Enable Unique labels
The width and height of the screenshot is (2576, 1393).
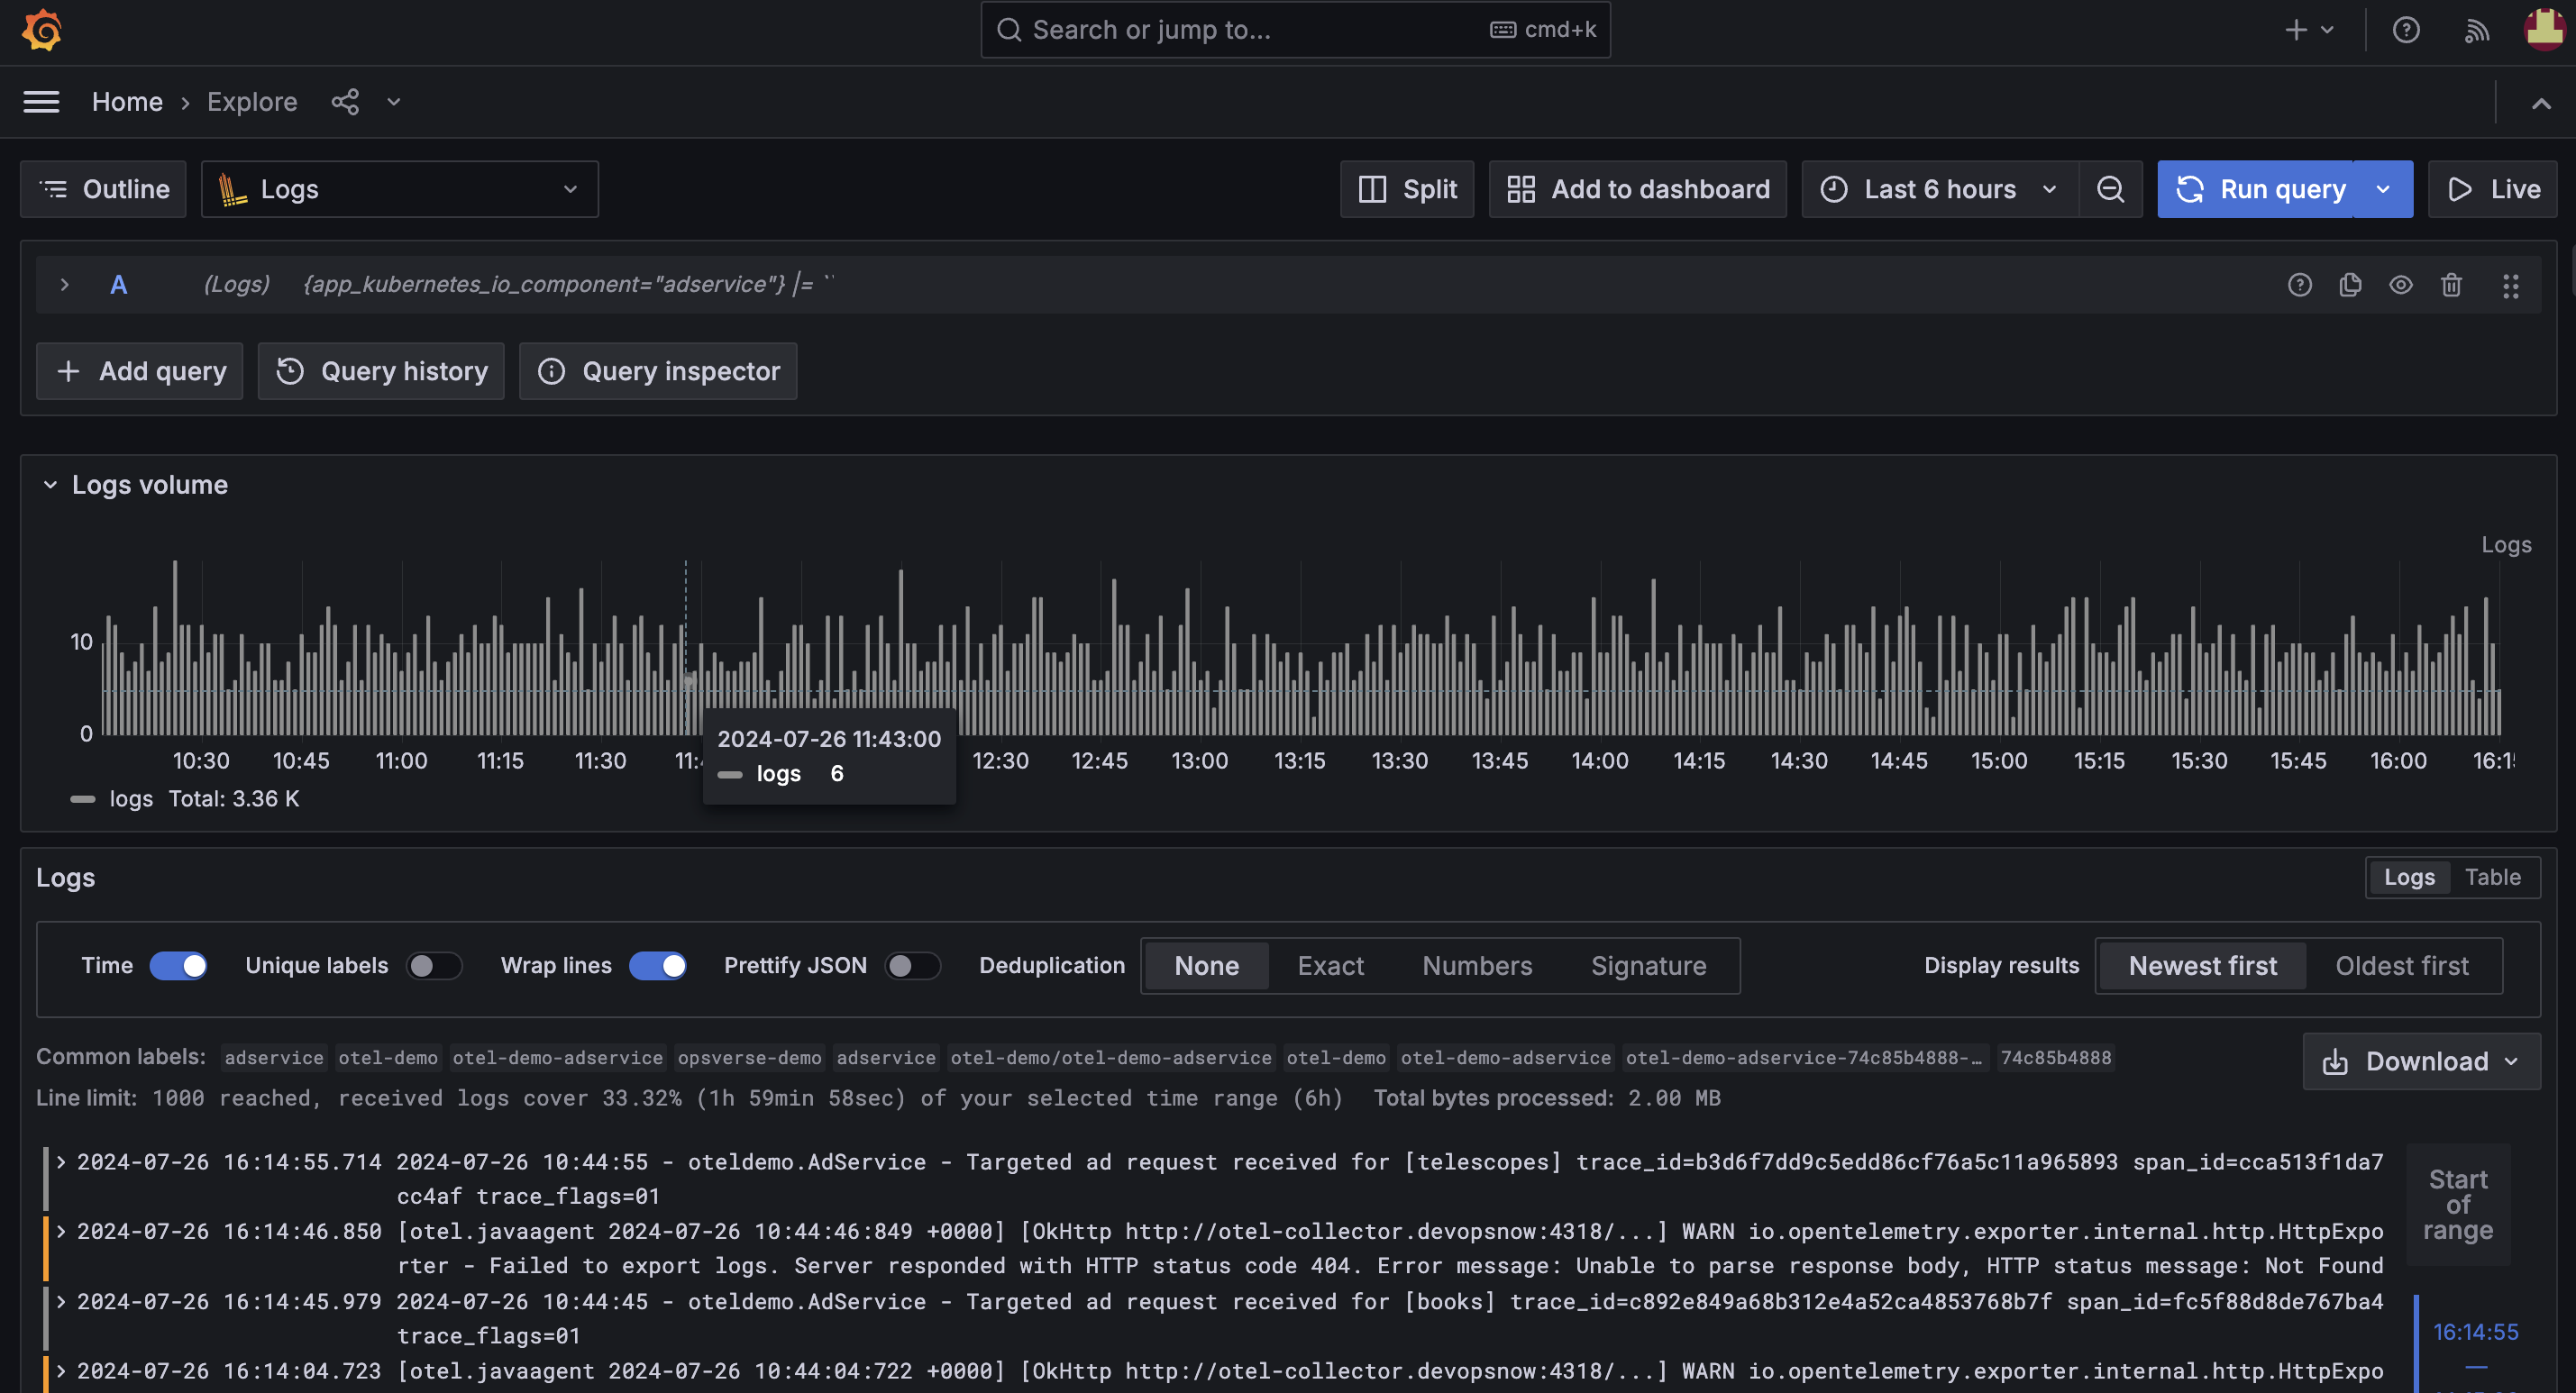tap(435, 965)
